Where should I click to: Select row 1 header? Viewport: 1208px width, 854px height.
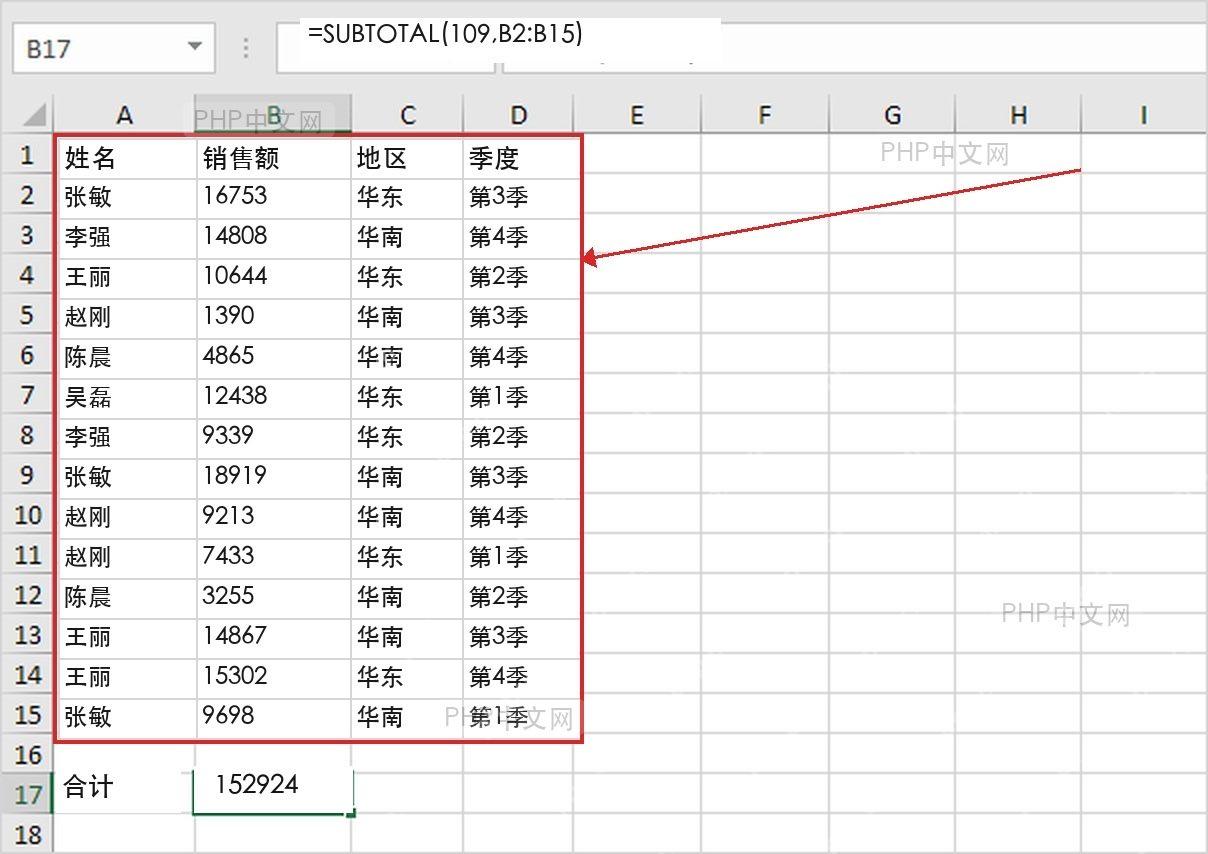pyautogui.click(x=27, y=156)
